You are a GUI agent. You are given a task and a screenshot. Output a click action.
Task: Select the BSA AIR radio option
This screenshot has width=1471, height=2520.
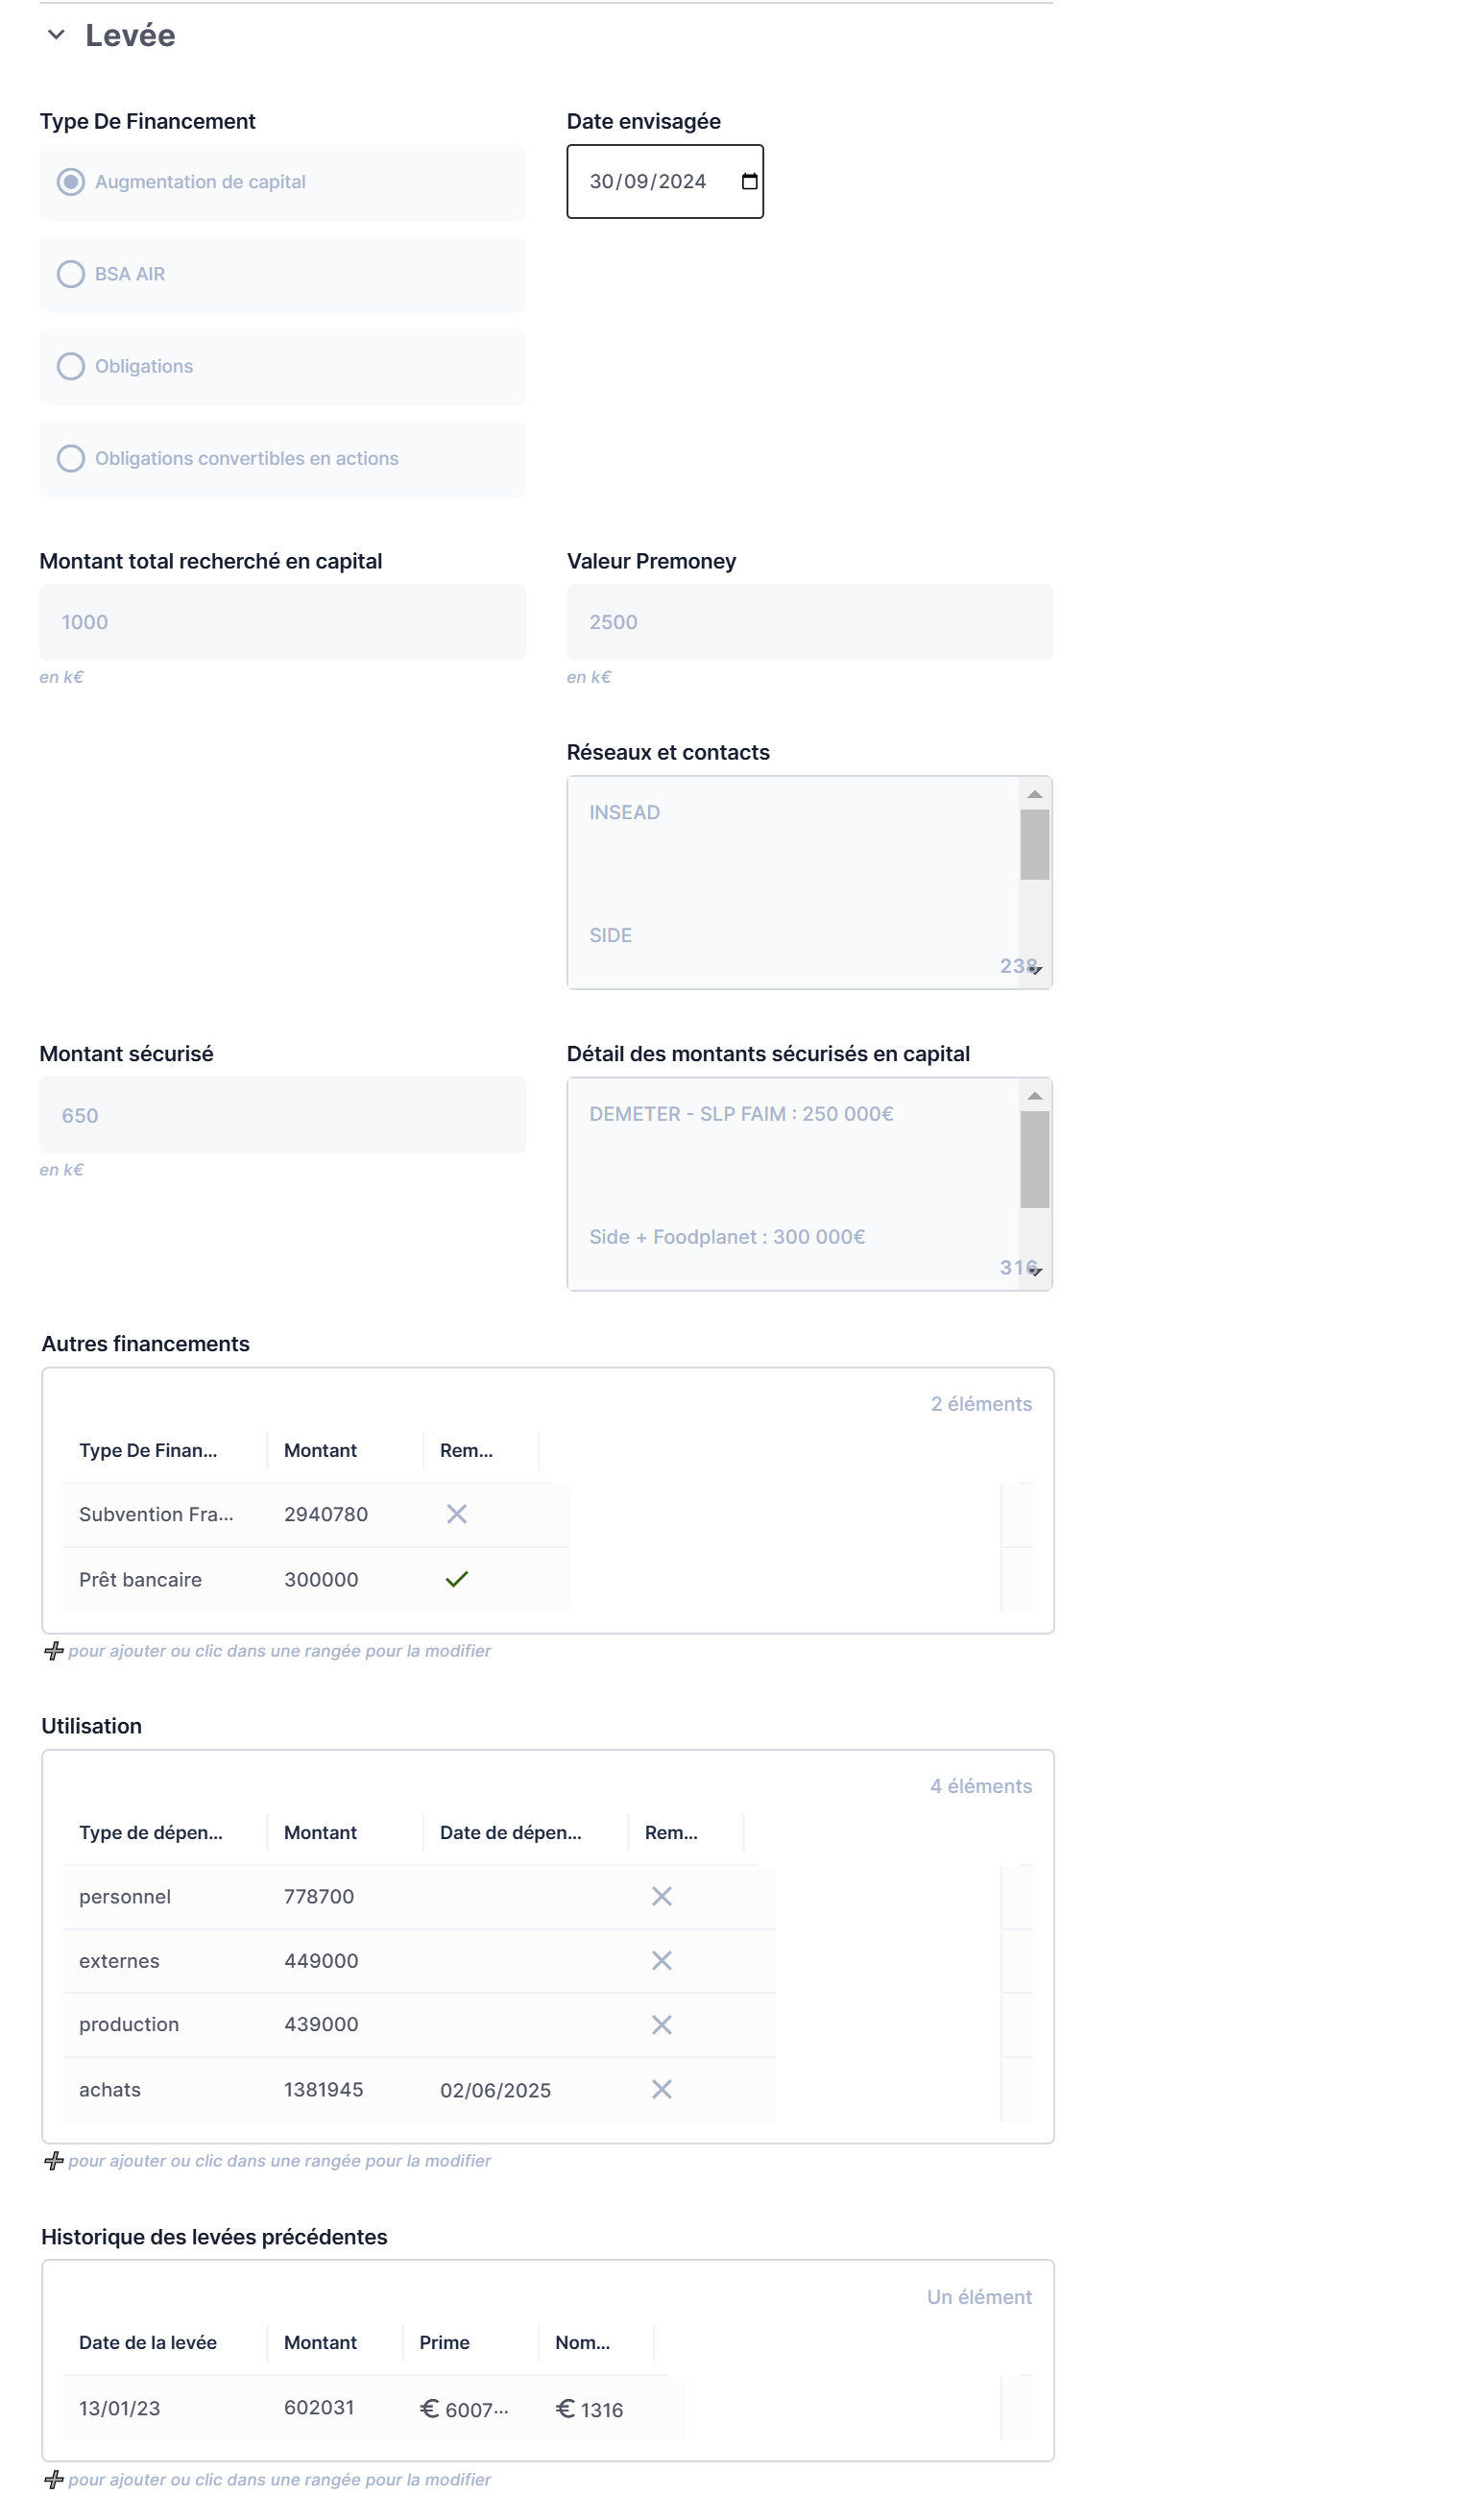point(71,274)
